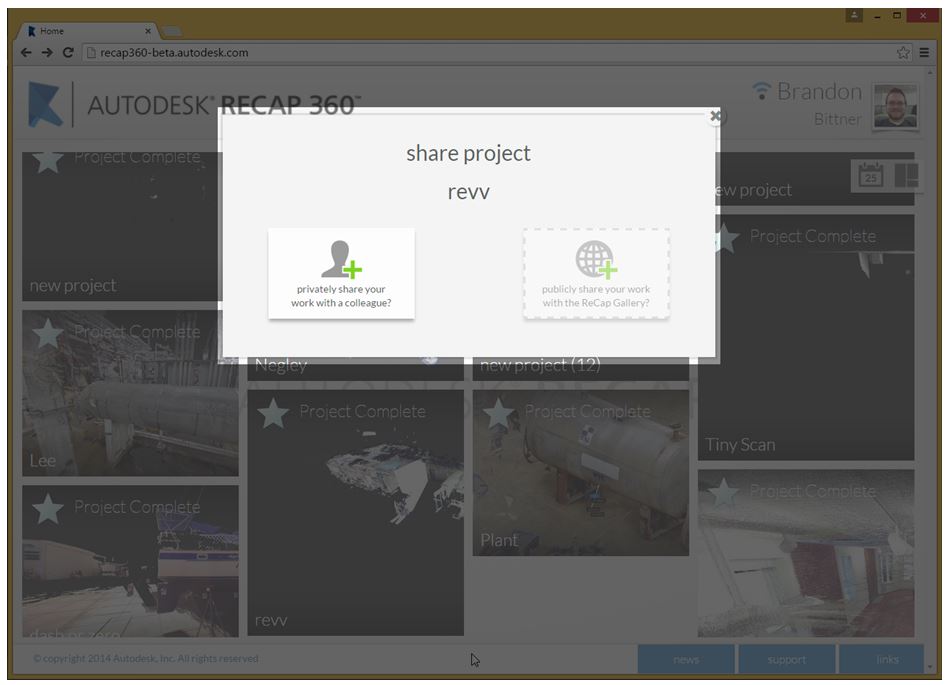Viewport: 948px width, 685px height.
Task: Open the Plant project thumbnail
Action: point(580,473)
